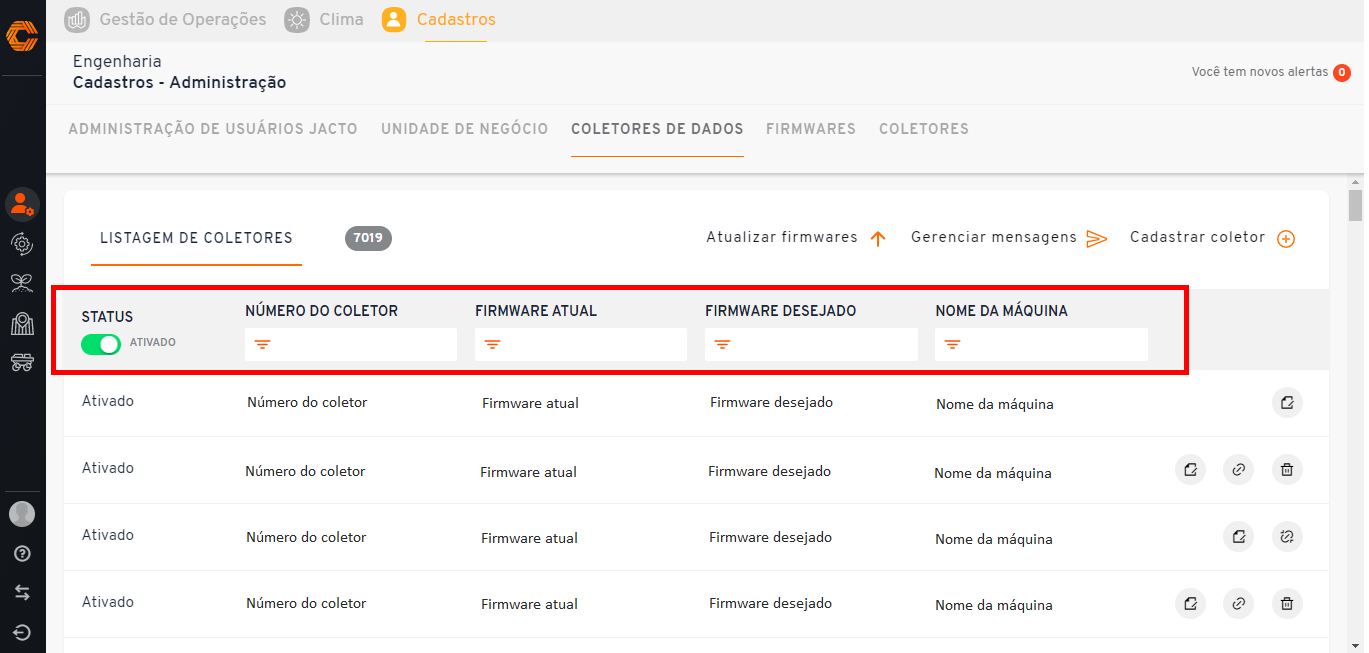Click Atualizar firmwares

point(796,238)
